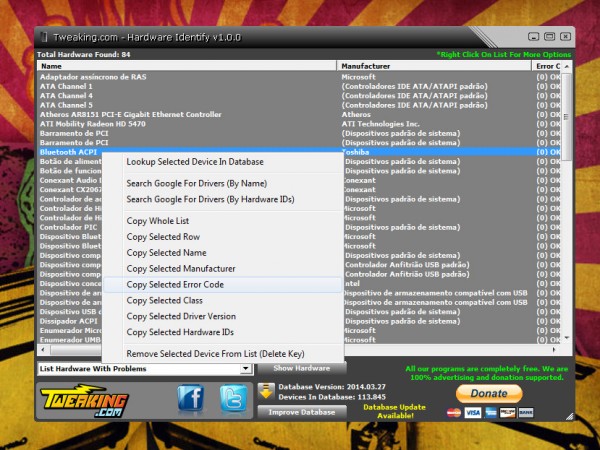The height and width of the screenshot is (450, 600).
Task: Open the Tweaking.com Facebook page icon
Action: pos(191,398)
